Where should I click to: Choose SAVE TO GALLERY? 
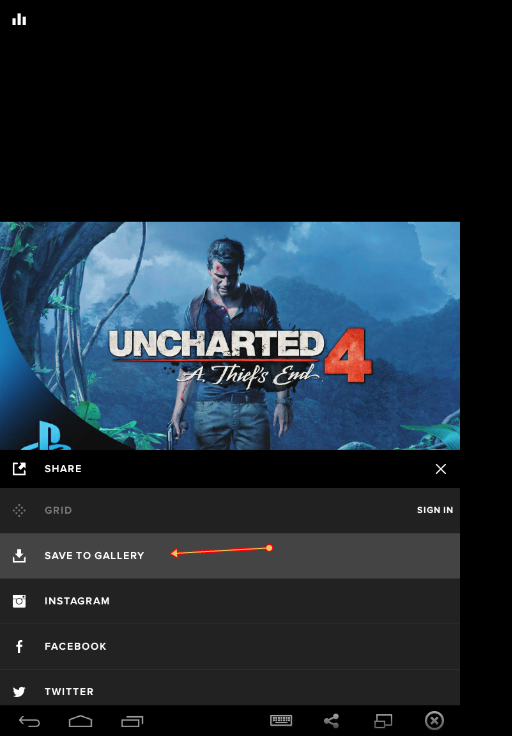click(x=230, y=555)
